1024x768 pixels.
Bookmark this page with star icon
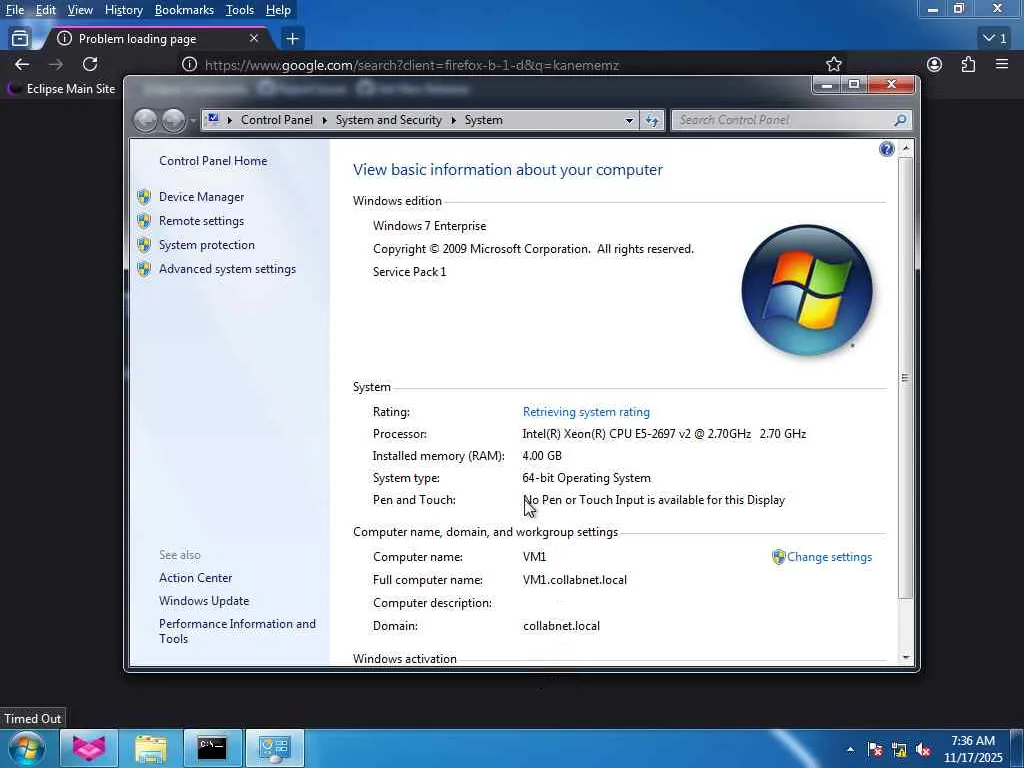point(833,65)
